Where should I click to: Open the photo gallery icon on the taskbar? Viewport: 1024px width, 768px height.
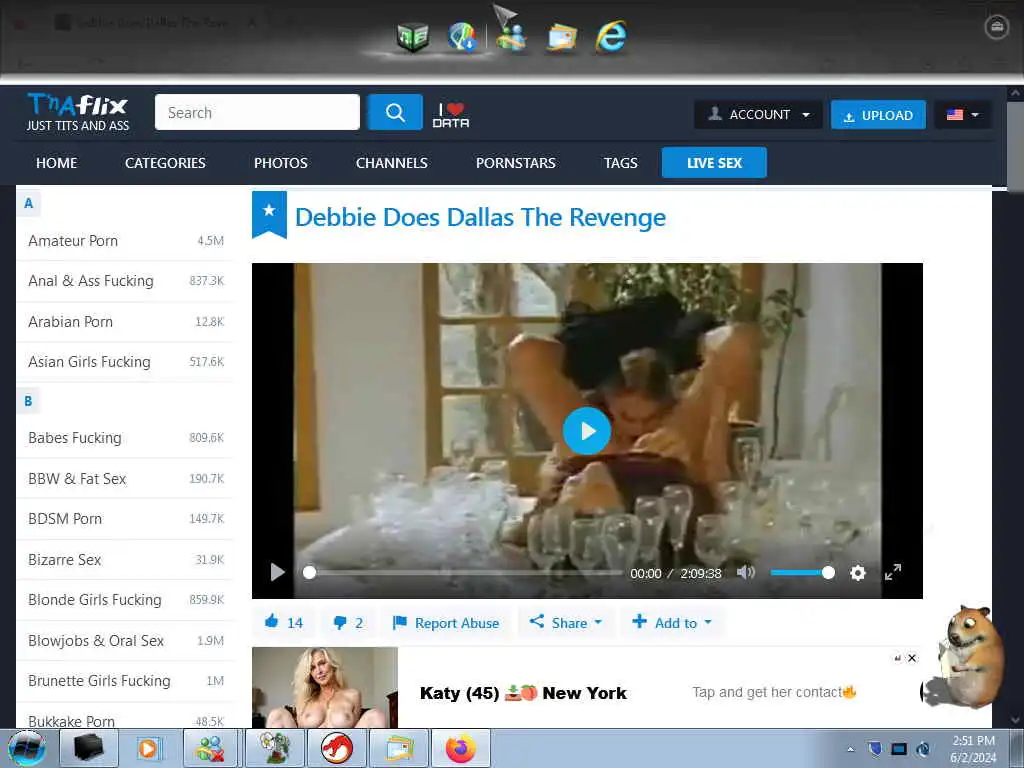[x=398, y=748]
